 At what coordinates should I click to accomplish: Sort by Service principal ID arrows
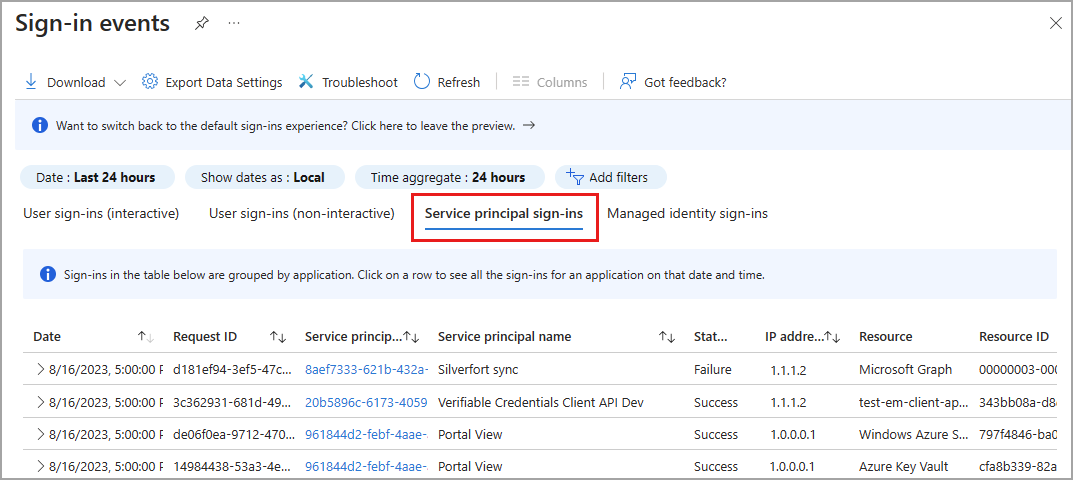point(411,336)
